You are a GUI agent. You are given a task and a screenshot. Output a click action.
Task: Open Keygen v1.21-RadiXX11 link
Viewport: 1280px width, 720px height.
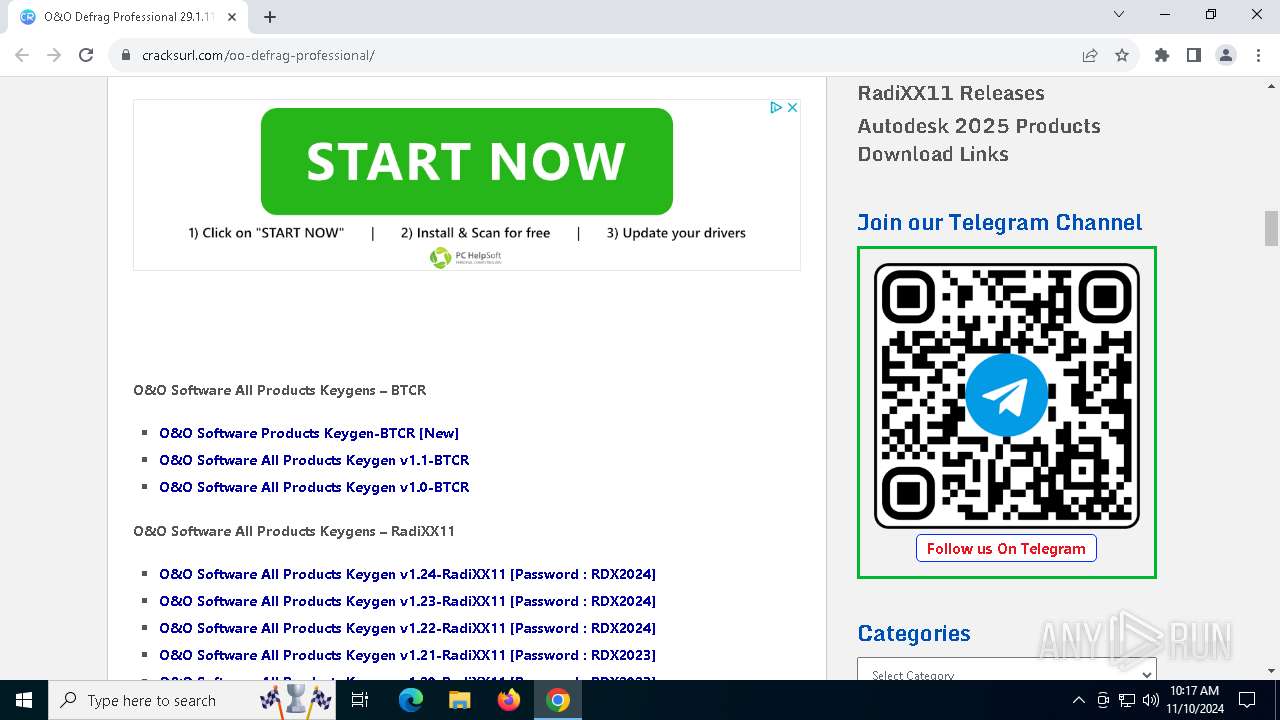pyautogui.click(x=407, y=655)
